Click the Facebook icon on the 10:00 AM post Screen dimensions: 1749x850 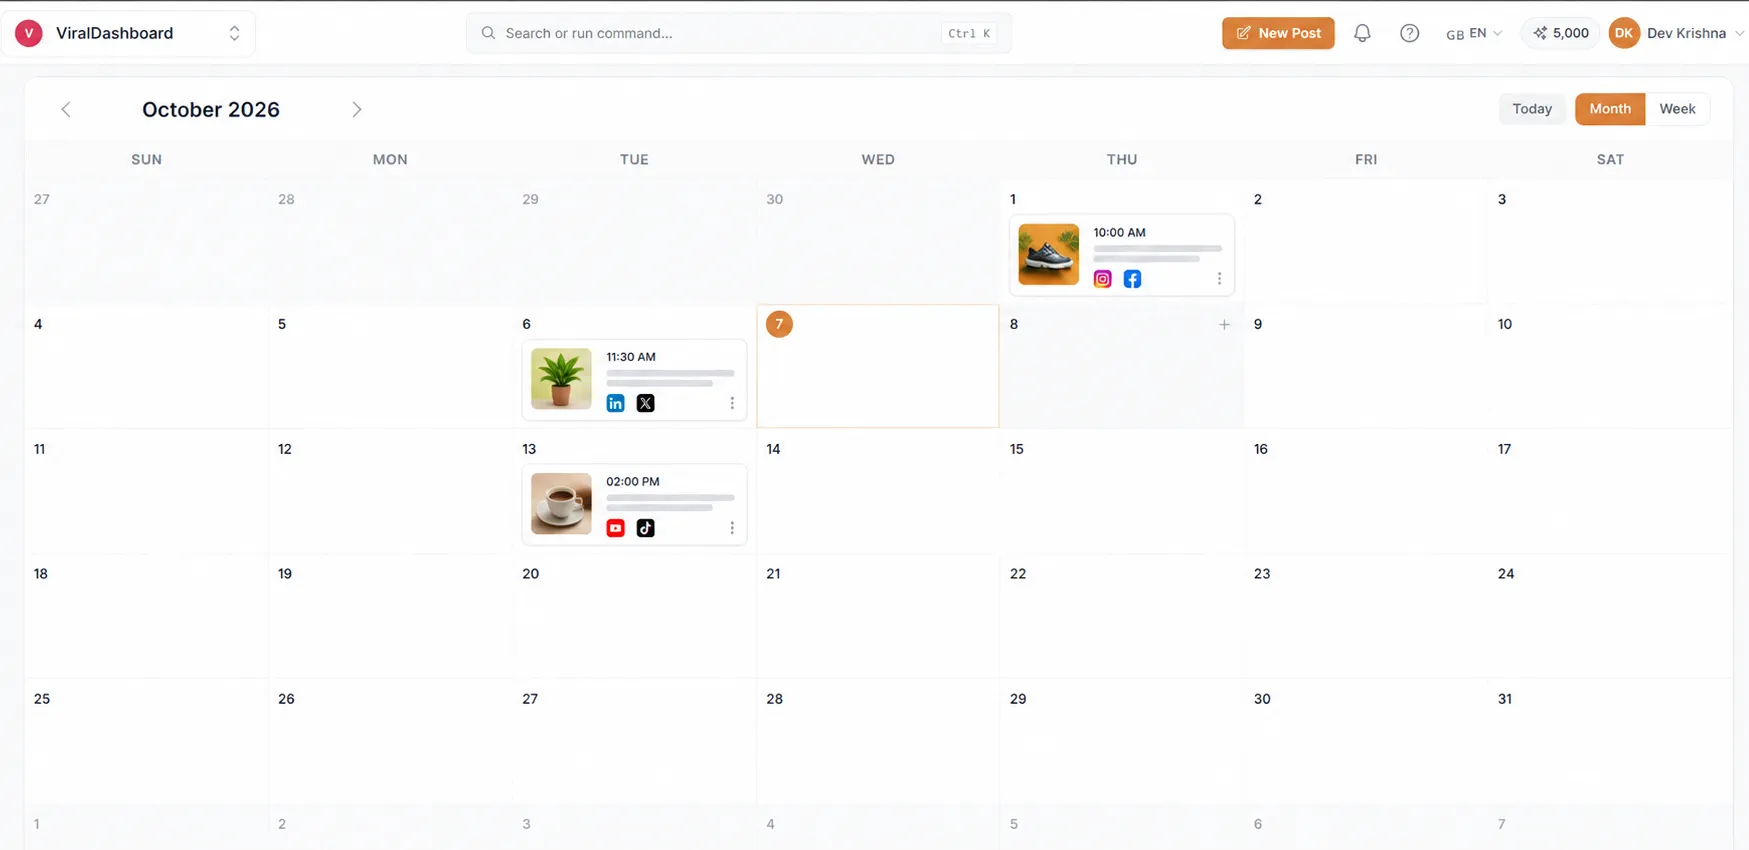(x=1132, y=279)
